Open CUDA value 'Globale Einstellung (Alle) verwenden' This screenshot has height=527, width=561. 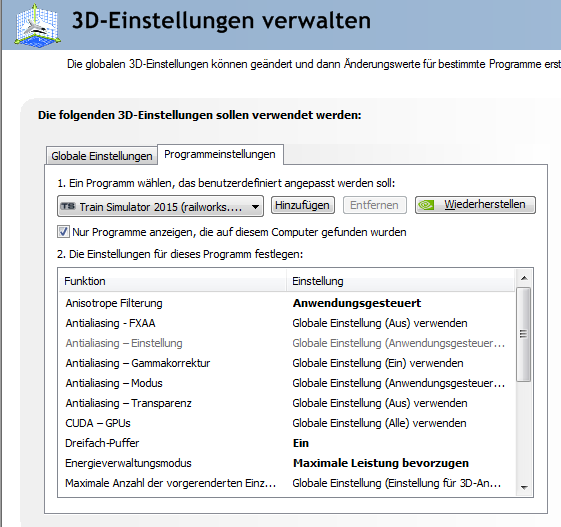379,423
